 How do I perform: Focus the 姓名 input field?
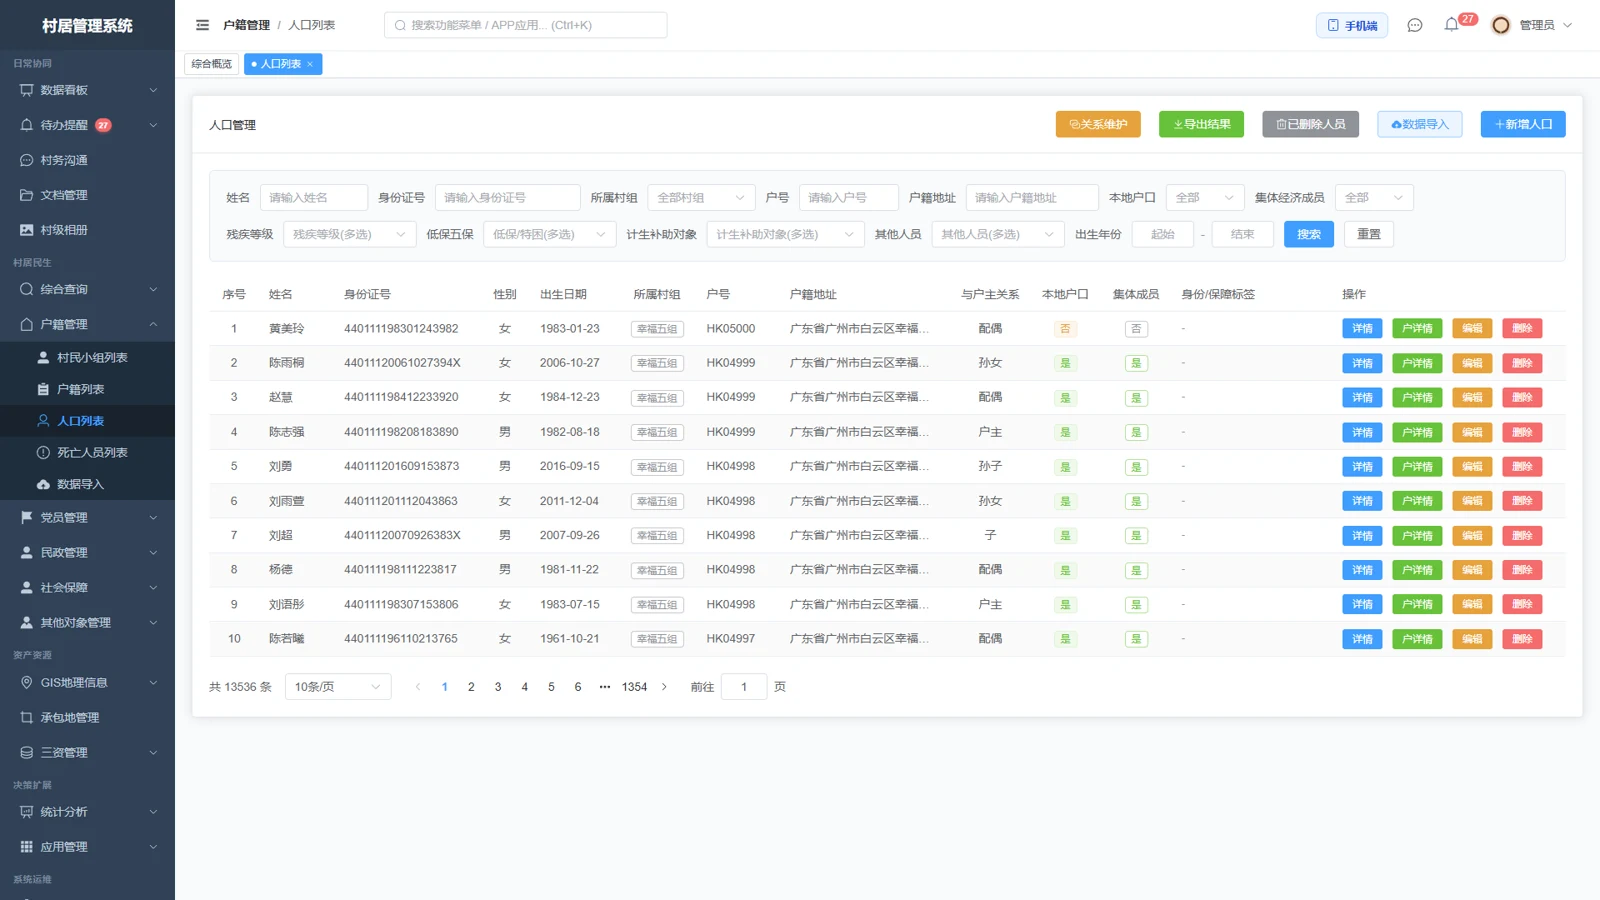click(314, 198)
